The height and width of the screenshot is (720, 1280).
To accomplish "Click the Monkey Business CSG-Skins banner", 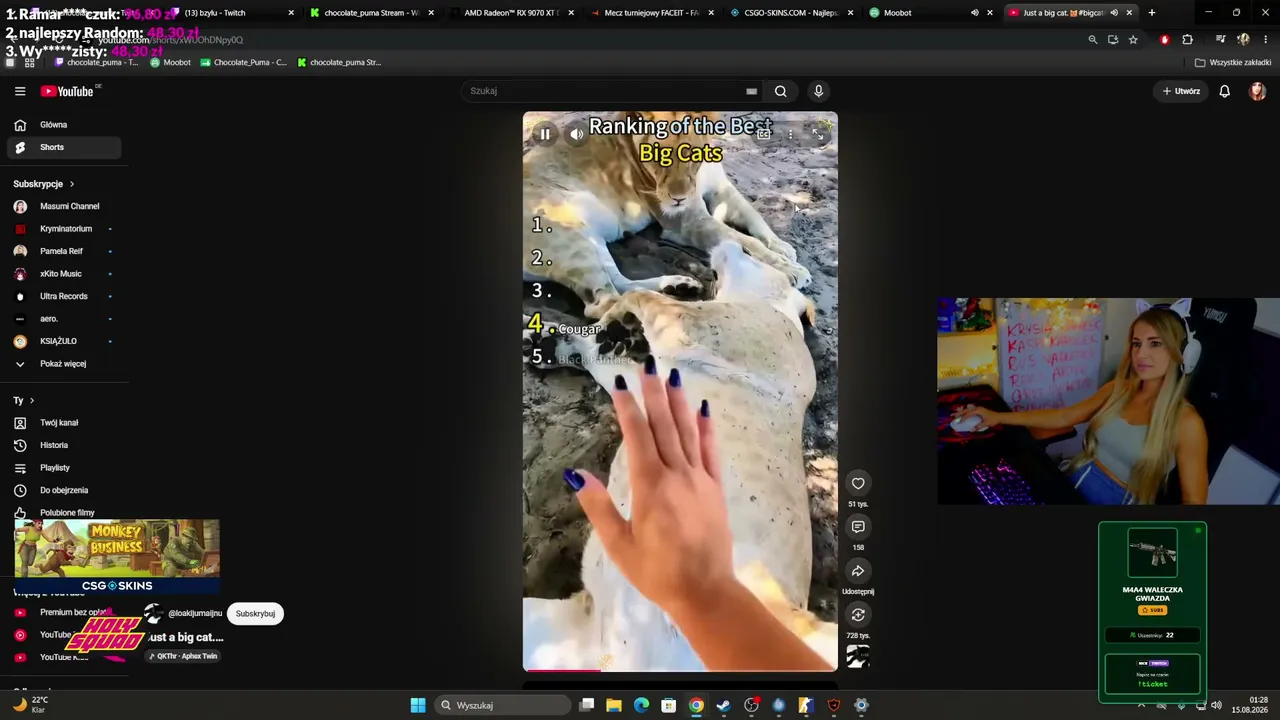I will [x=117, y=558].
